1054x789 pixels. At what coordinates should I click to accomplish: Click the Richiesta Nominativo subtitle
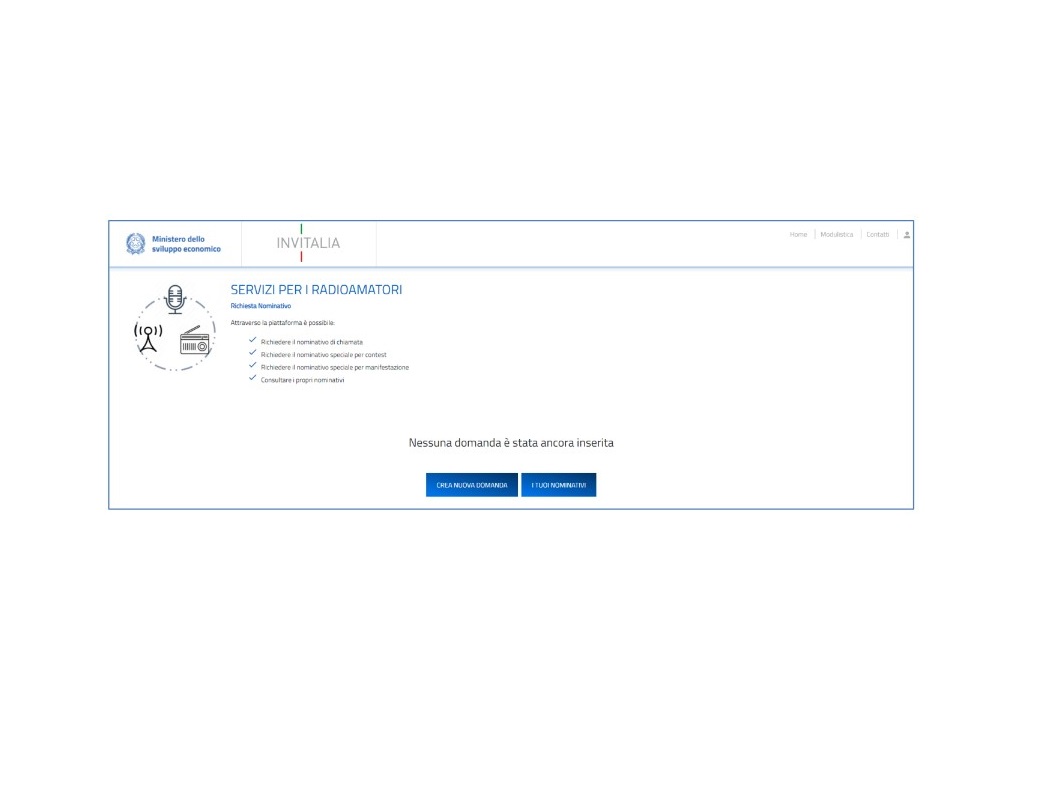[261, 306]
